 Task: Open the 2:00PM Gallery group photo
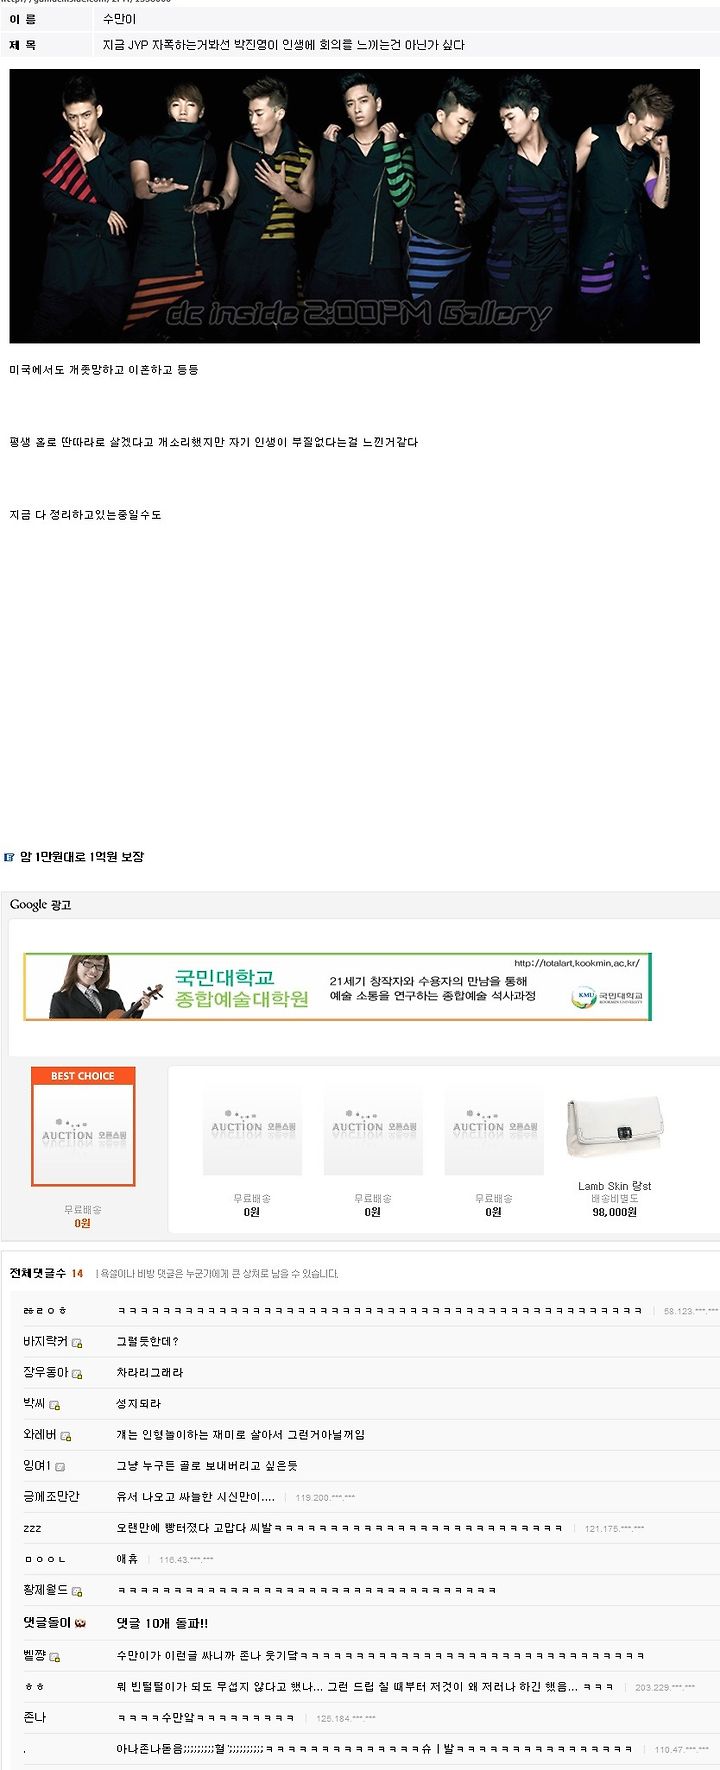click(x=354, y=206)
